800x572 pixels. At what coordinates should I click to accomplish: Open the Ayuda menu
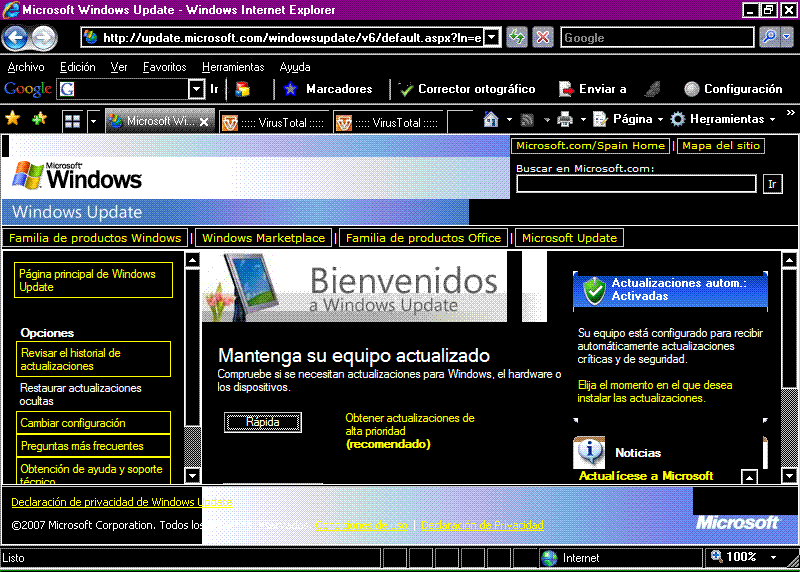(295, 67)
